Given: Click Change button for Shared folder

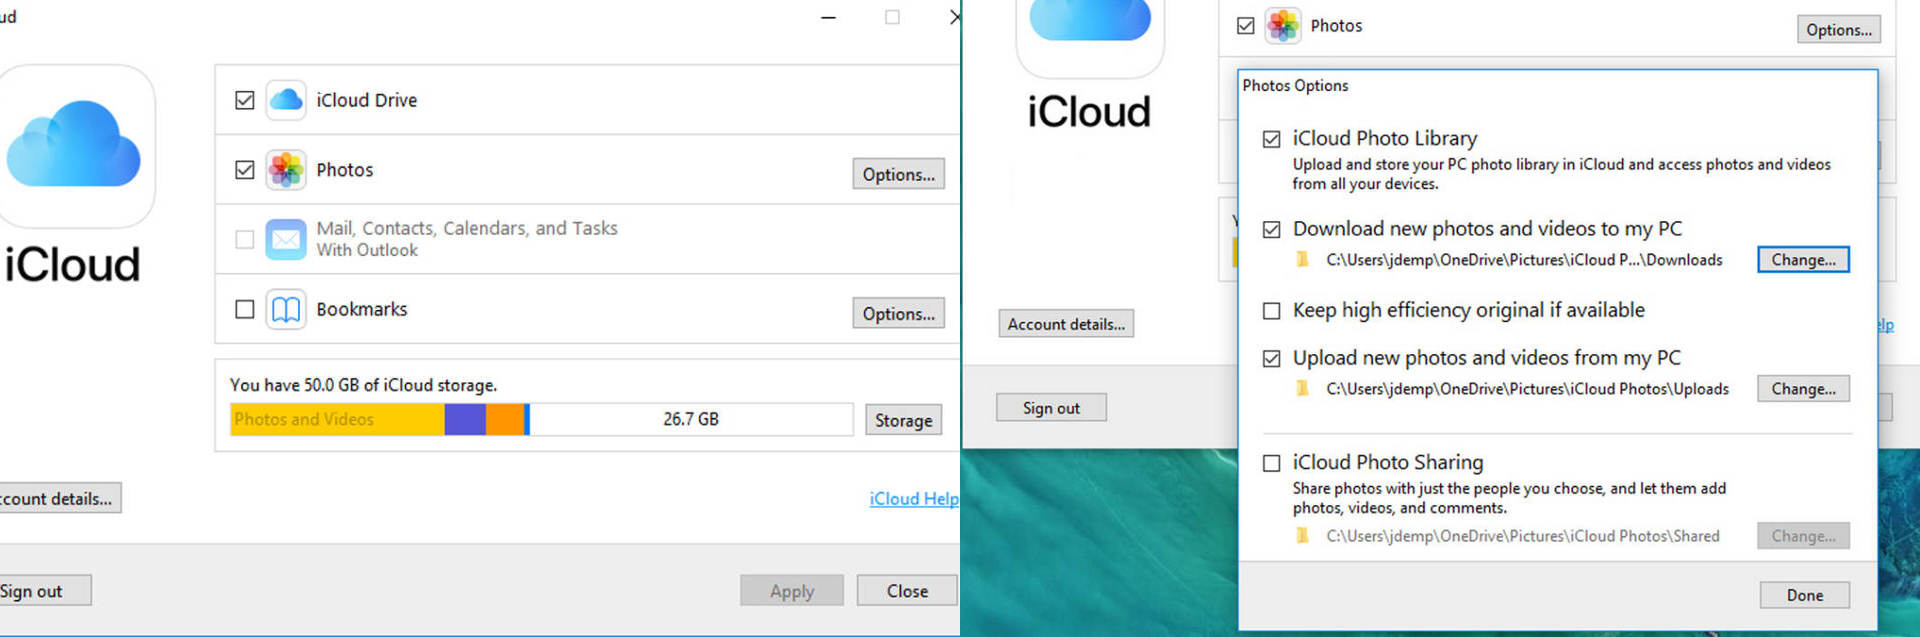Looking at the screenshot, I should [x=1803, y=536].
